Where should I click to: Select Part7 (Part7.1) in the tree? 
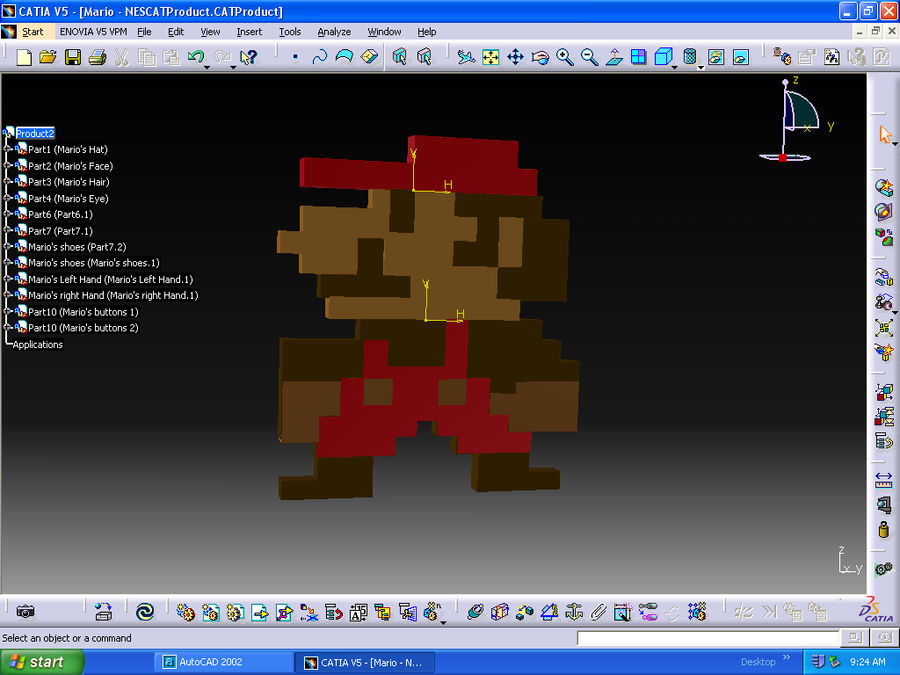point(60,231)
